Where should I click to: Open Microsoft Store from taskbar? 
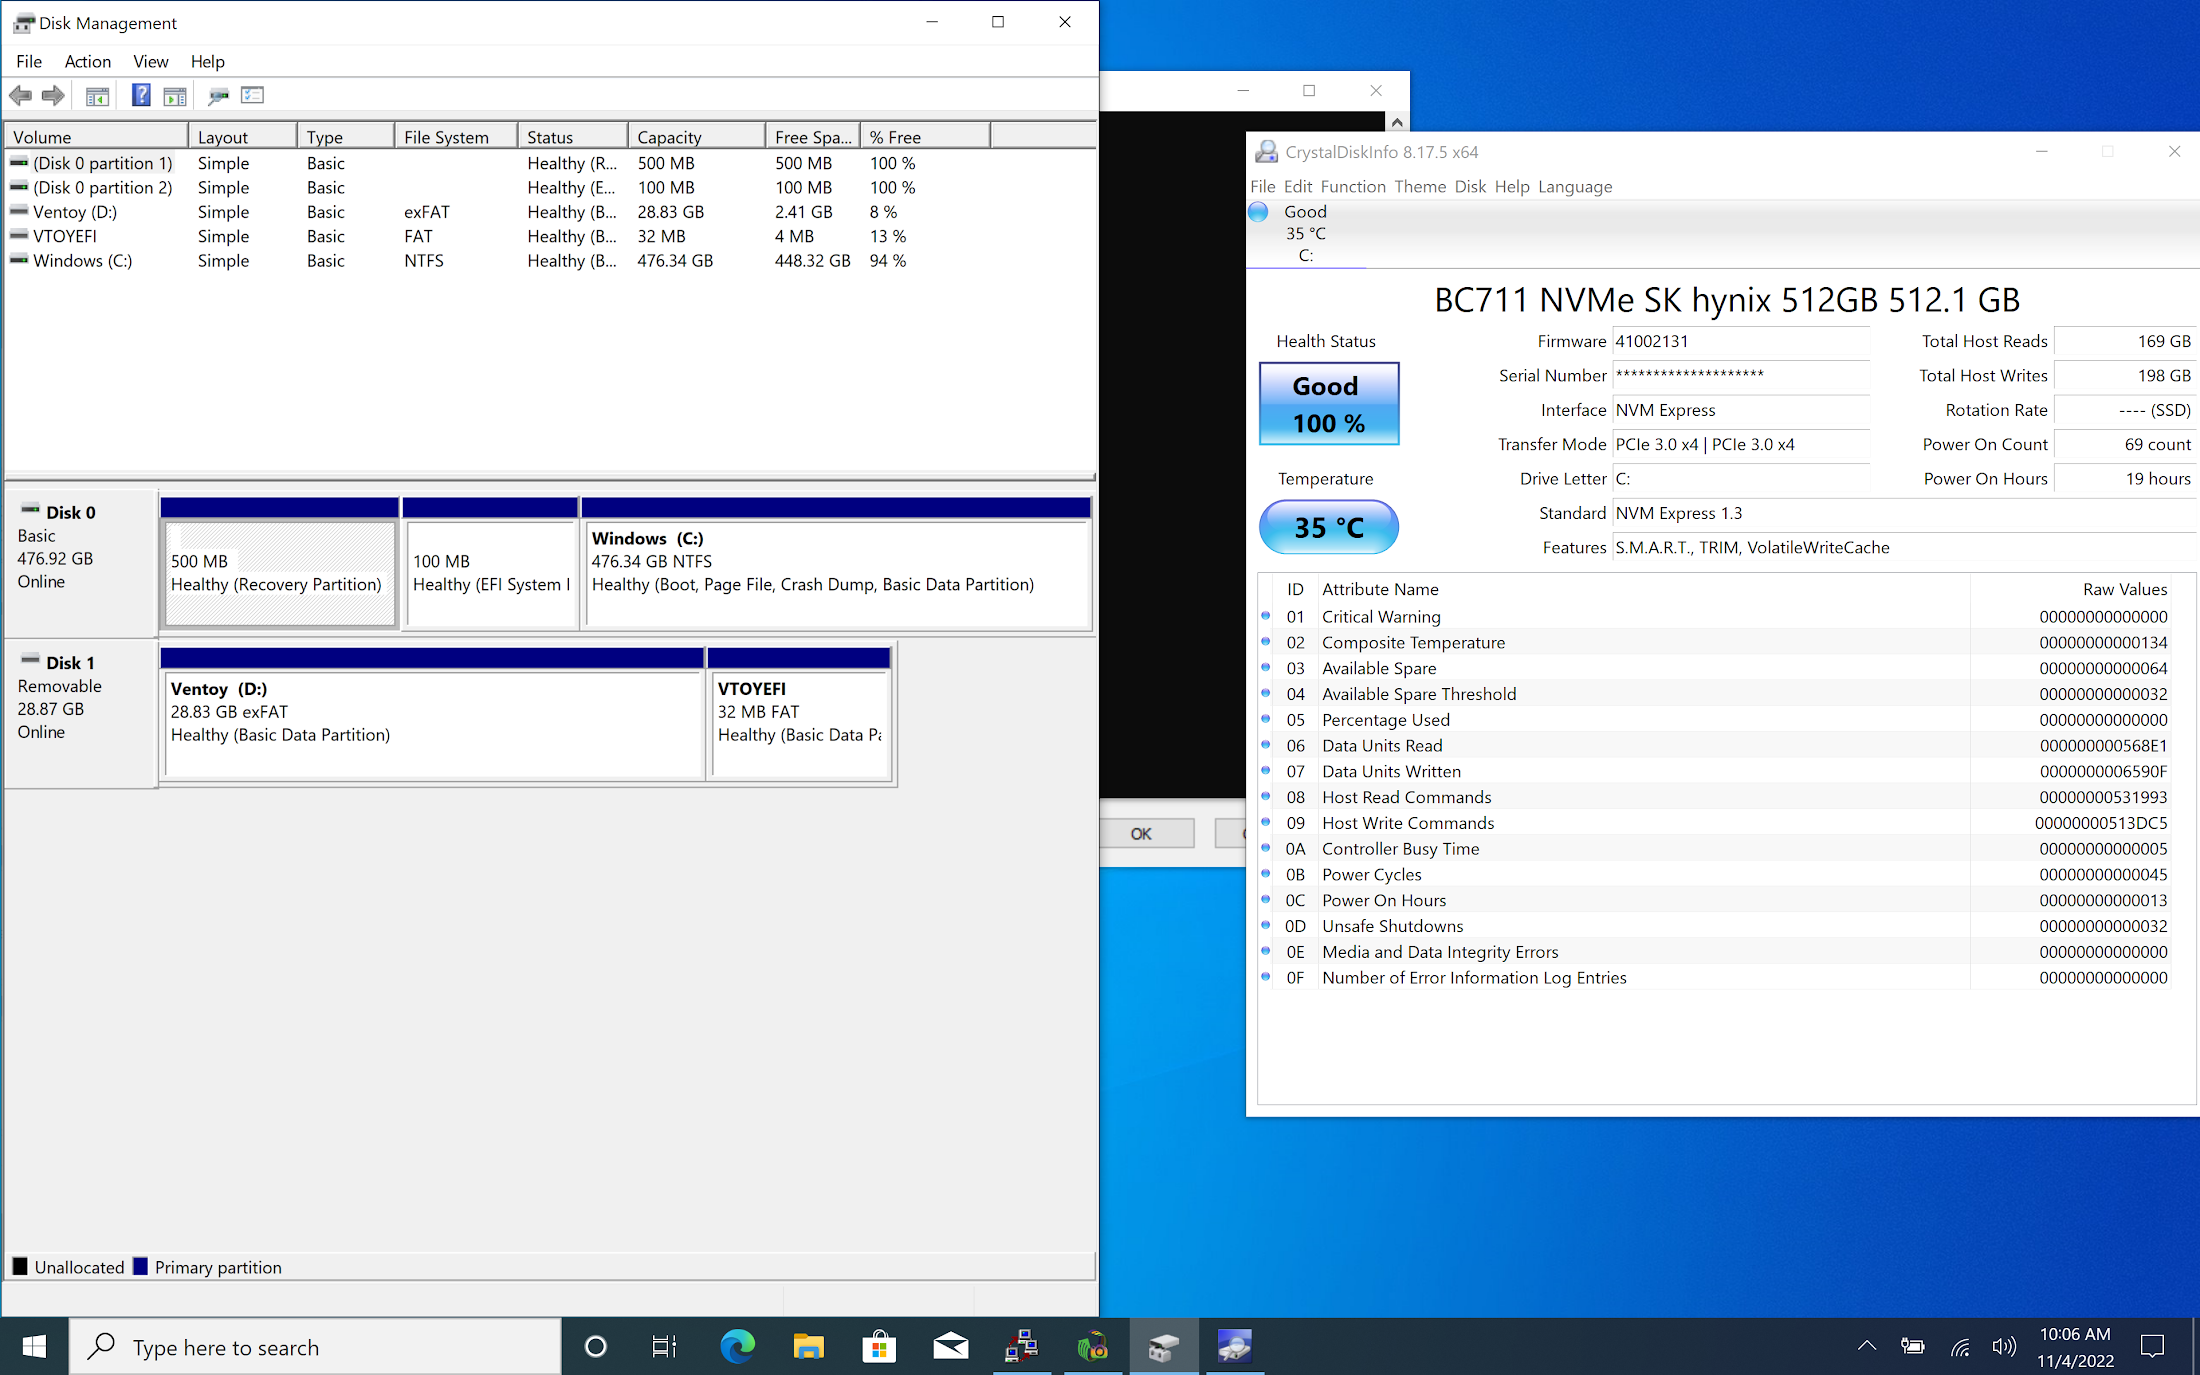pos(879,1347)
